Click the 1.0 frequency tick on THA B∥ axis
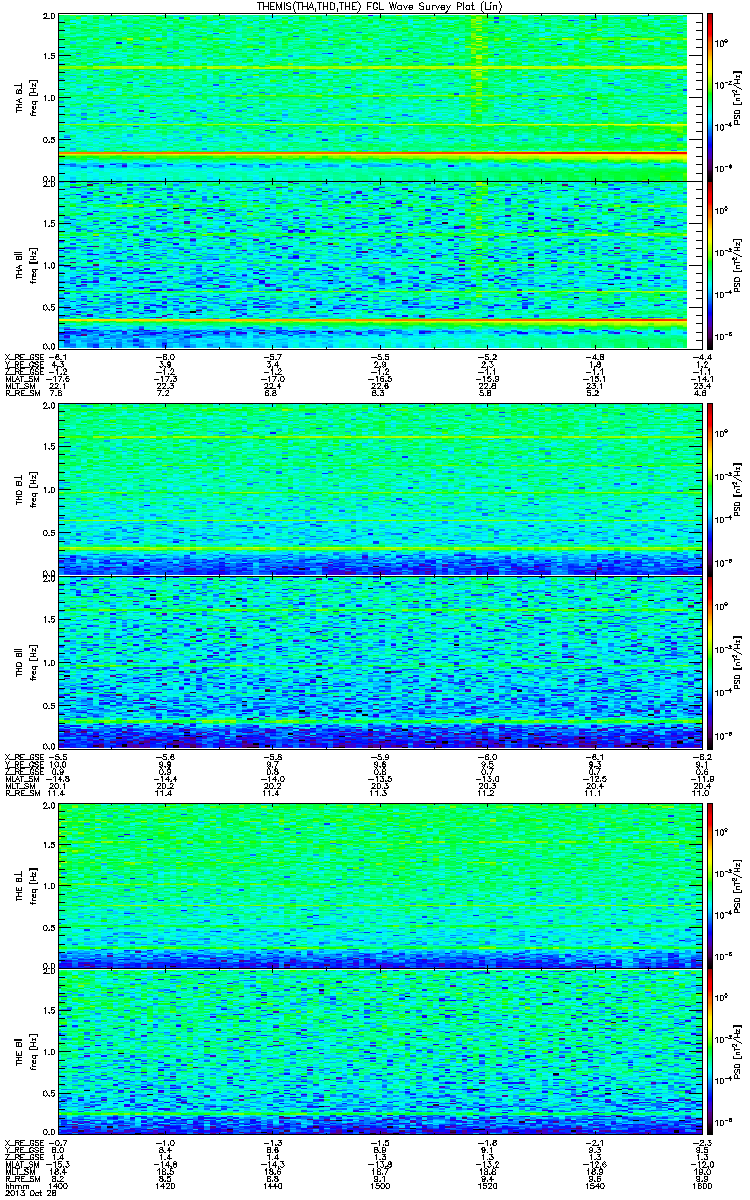This screenshot has width=750, height=1200. point(50,264)
